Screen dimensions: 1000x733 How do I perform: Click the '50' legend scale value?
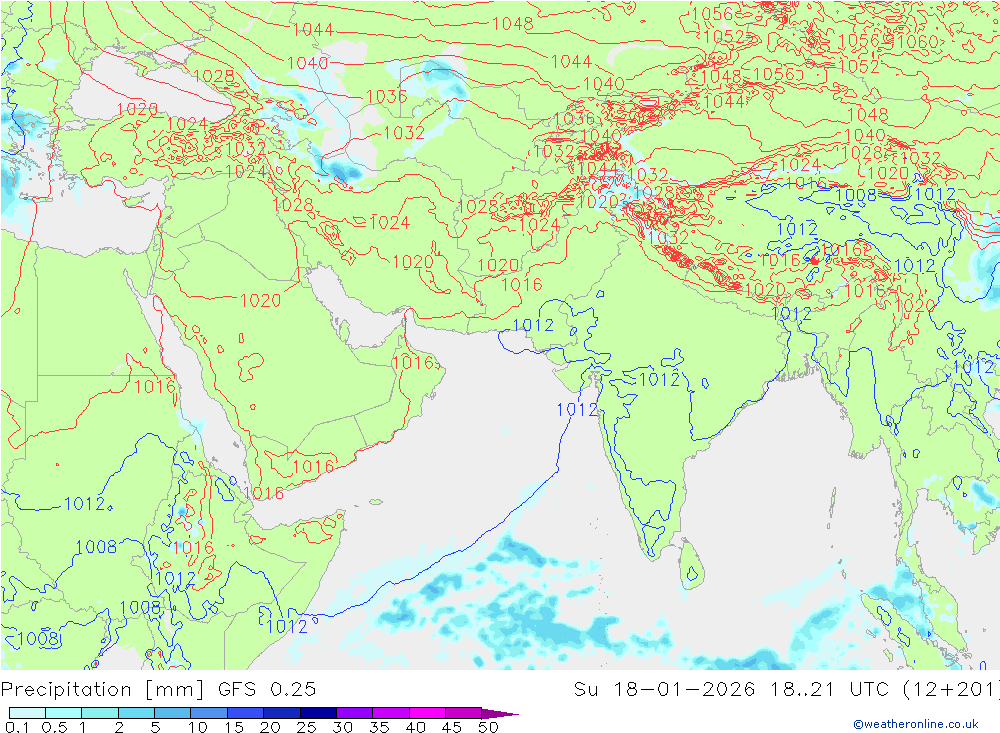click(x=488, y=727)
